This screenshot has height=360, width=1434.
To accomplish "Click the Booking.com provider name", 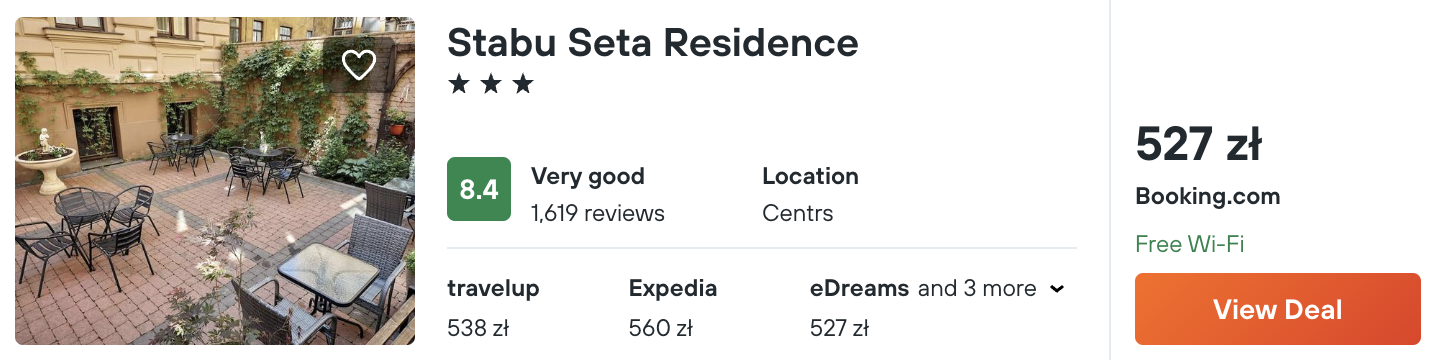I will tap(1208, 197).
